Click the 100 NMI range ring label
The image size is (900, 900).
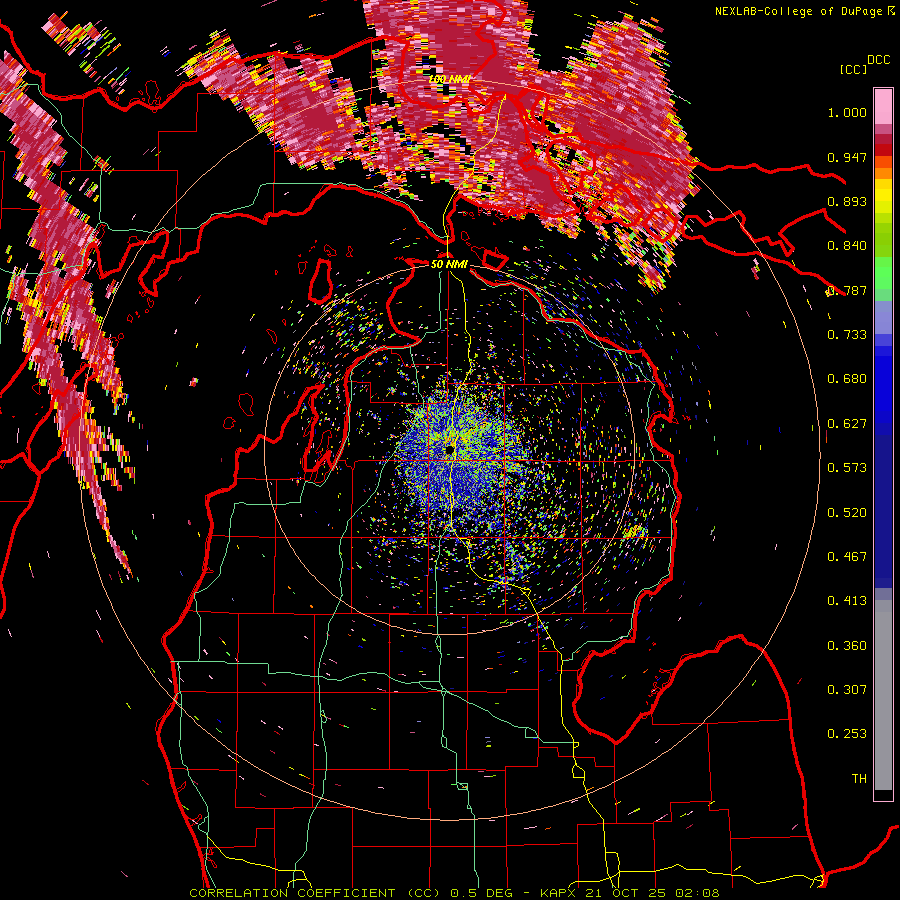(449, 79)
